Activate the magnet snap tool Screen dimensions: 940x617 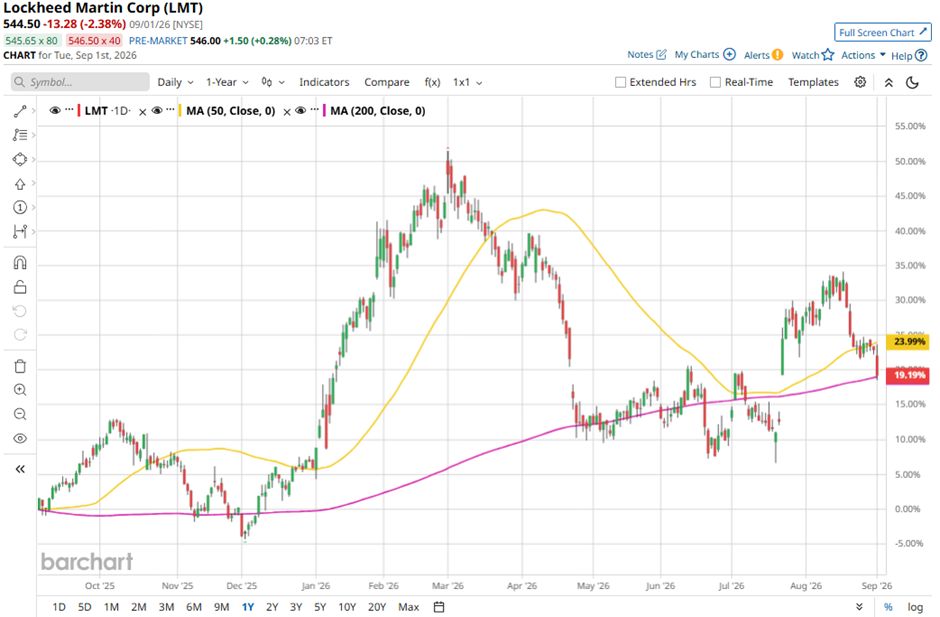[20, 263]
